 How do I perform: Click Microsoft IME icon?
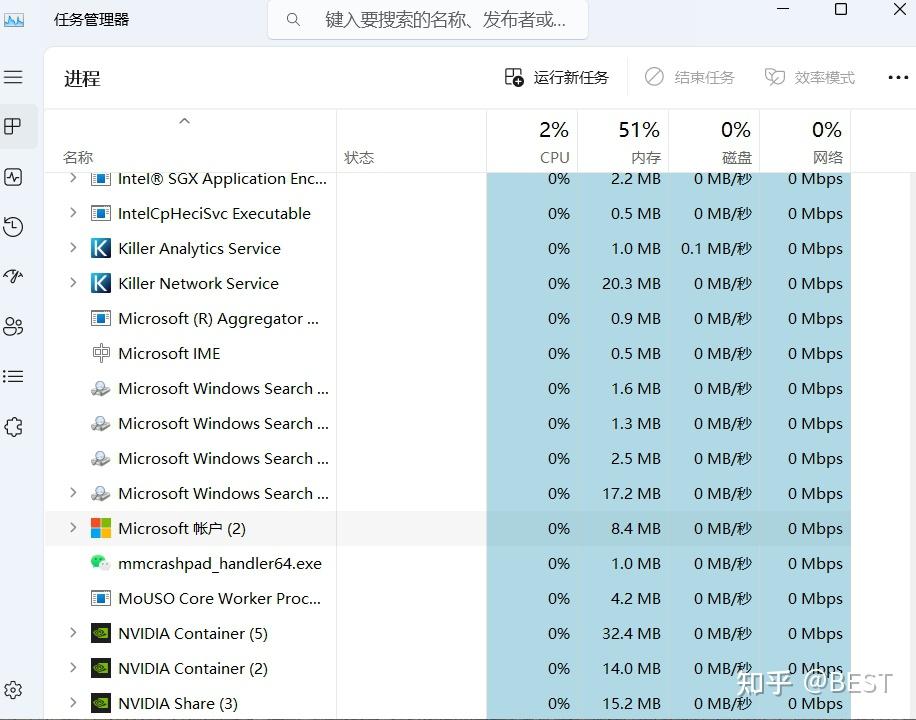(x=100, y=353)
